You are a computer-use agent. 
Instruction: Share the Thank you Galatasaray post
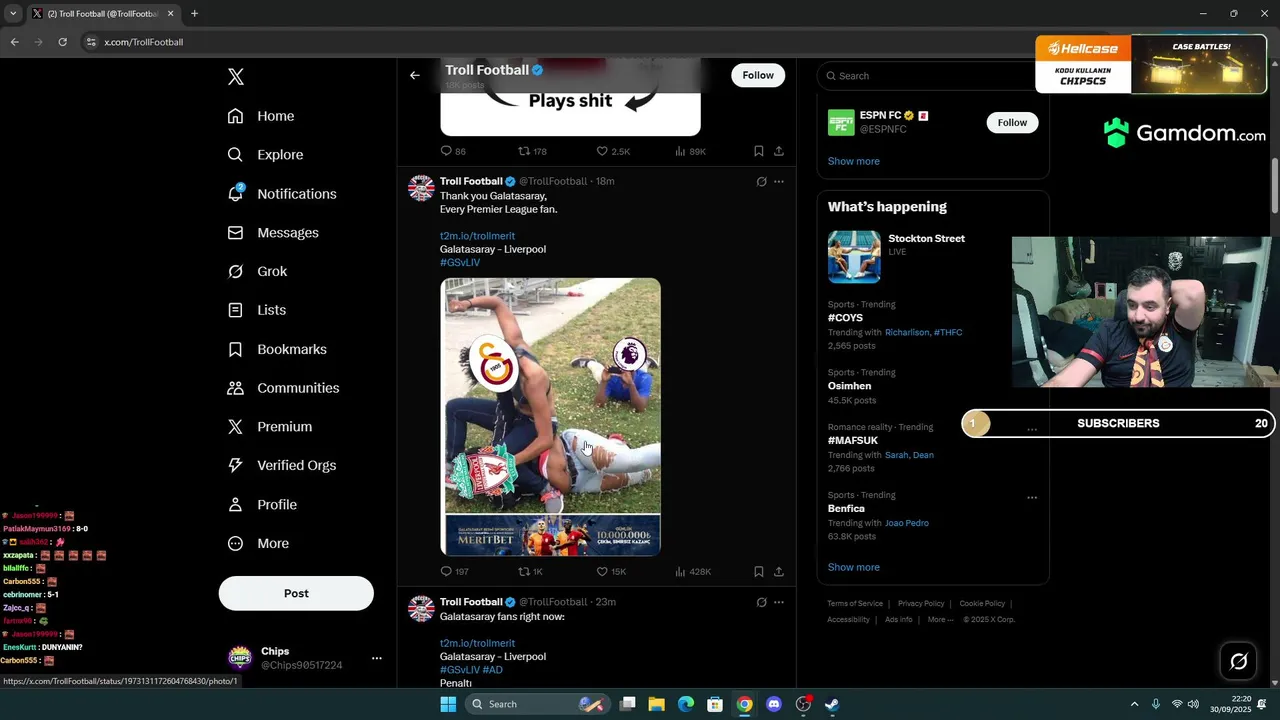click(x=779, y=572)
